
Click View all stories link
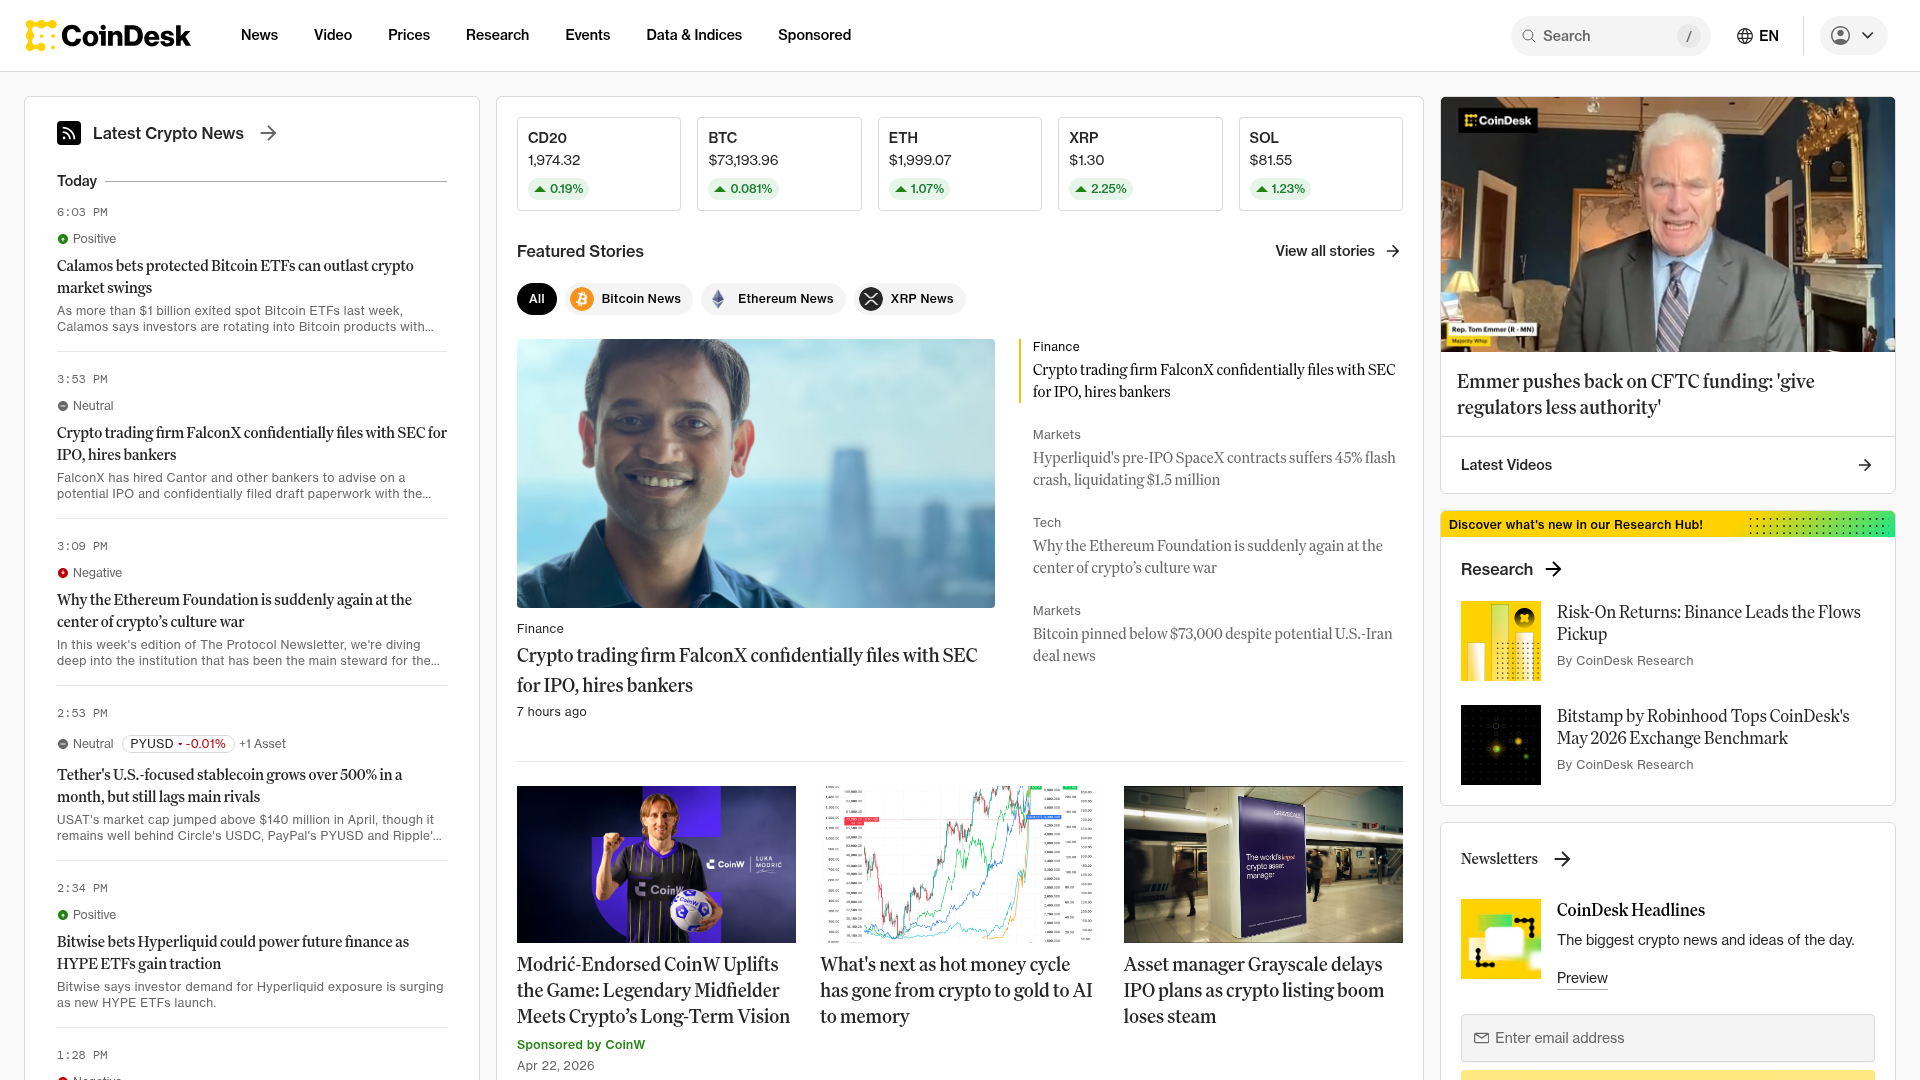click(x=1338, y=251)
